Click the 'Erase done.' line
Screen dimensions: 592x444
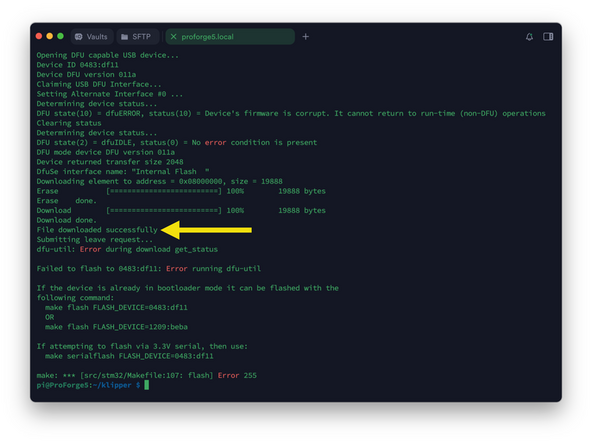coord(66,201)
